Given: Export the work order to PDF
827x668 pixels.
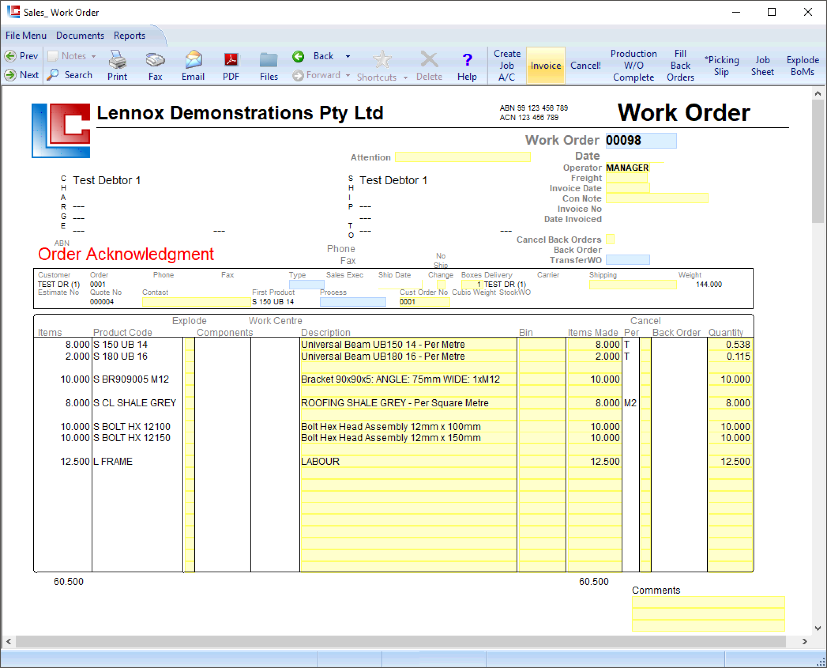Looking at the screenshot, I should click(x=231, y=65).
